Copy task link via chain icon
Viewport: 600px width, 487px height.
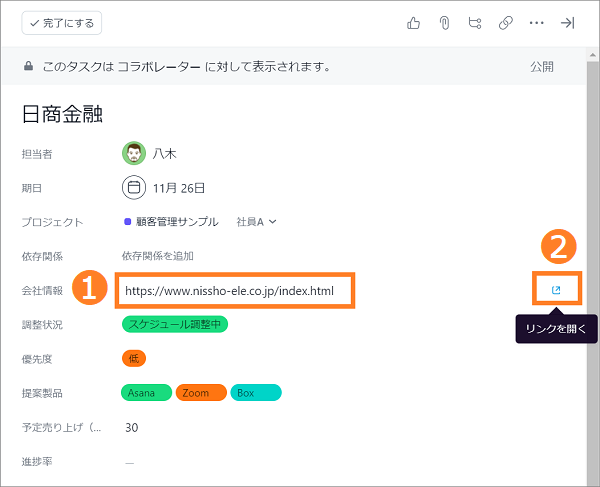coord(505,23)
